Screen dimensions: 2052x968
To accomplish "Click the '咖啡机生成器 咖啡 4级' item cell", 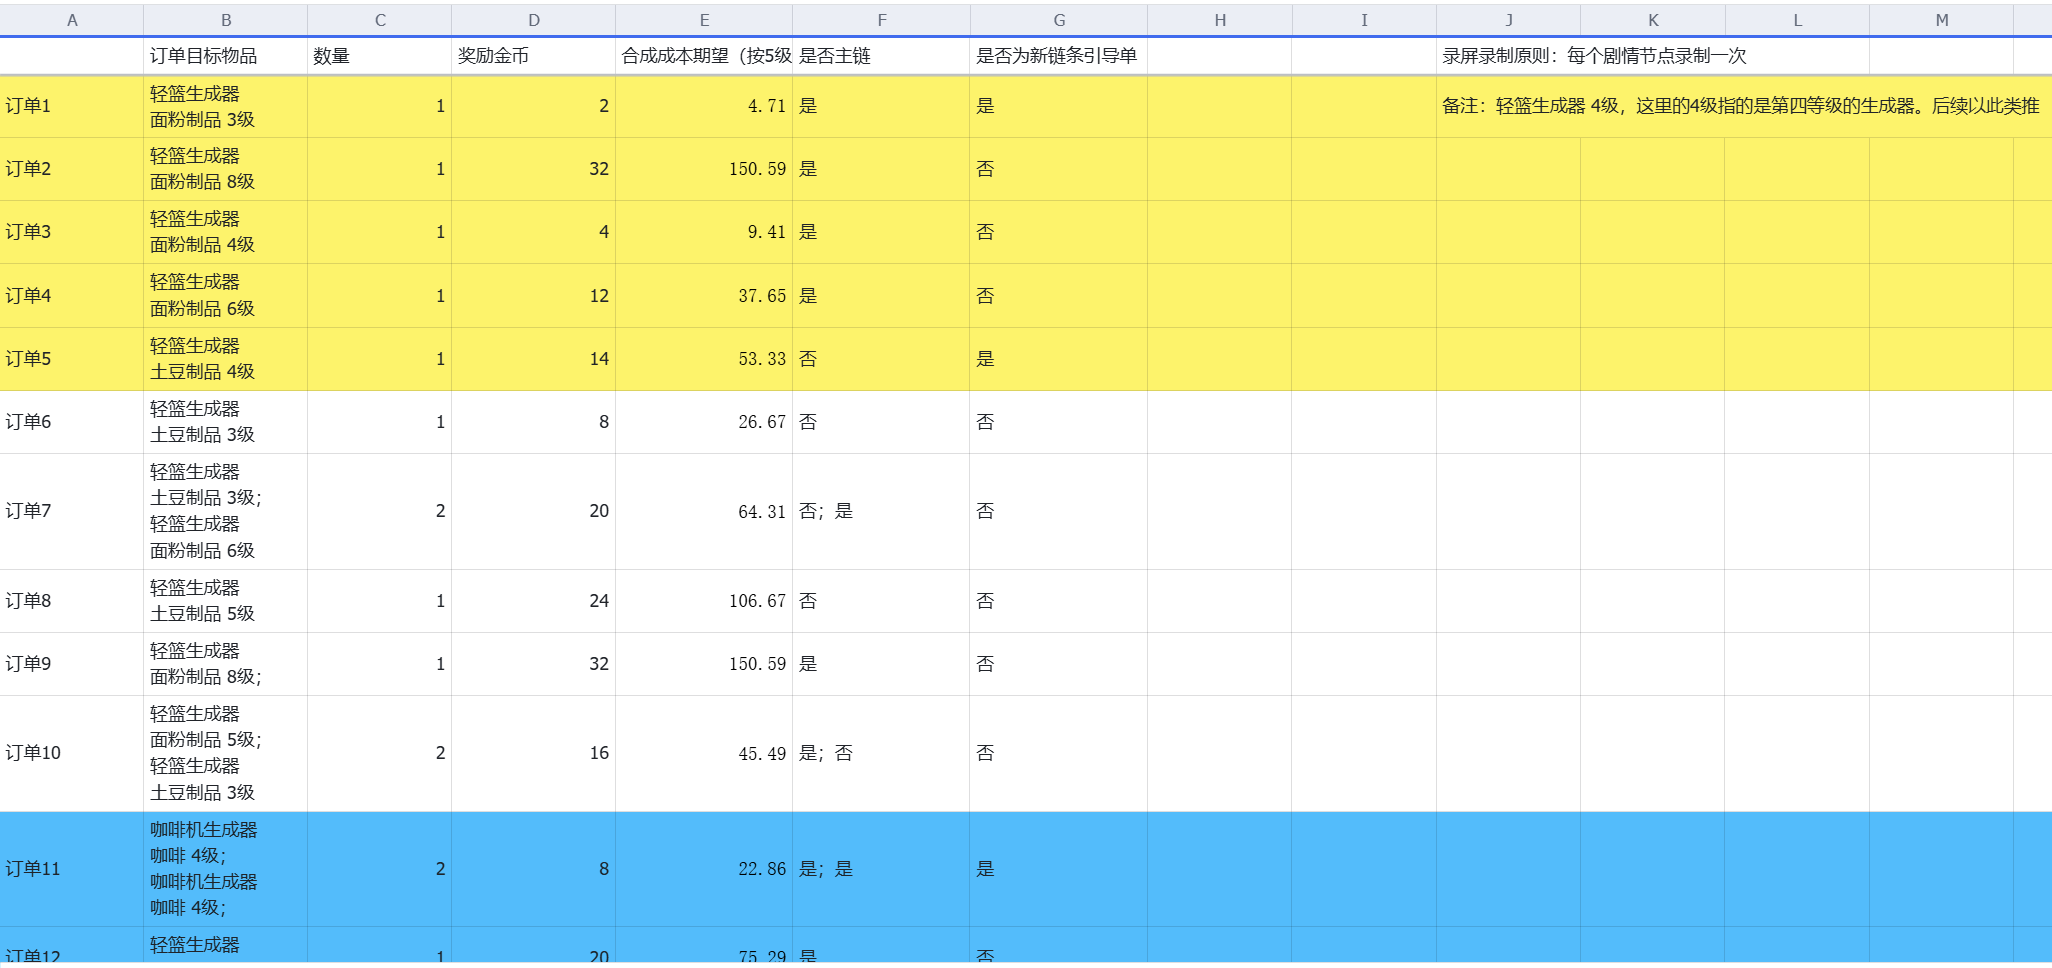I will 226,869.
